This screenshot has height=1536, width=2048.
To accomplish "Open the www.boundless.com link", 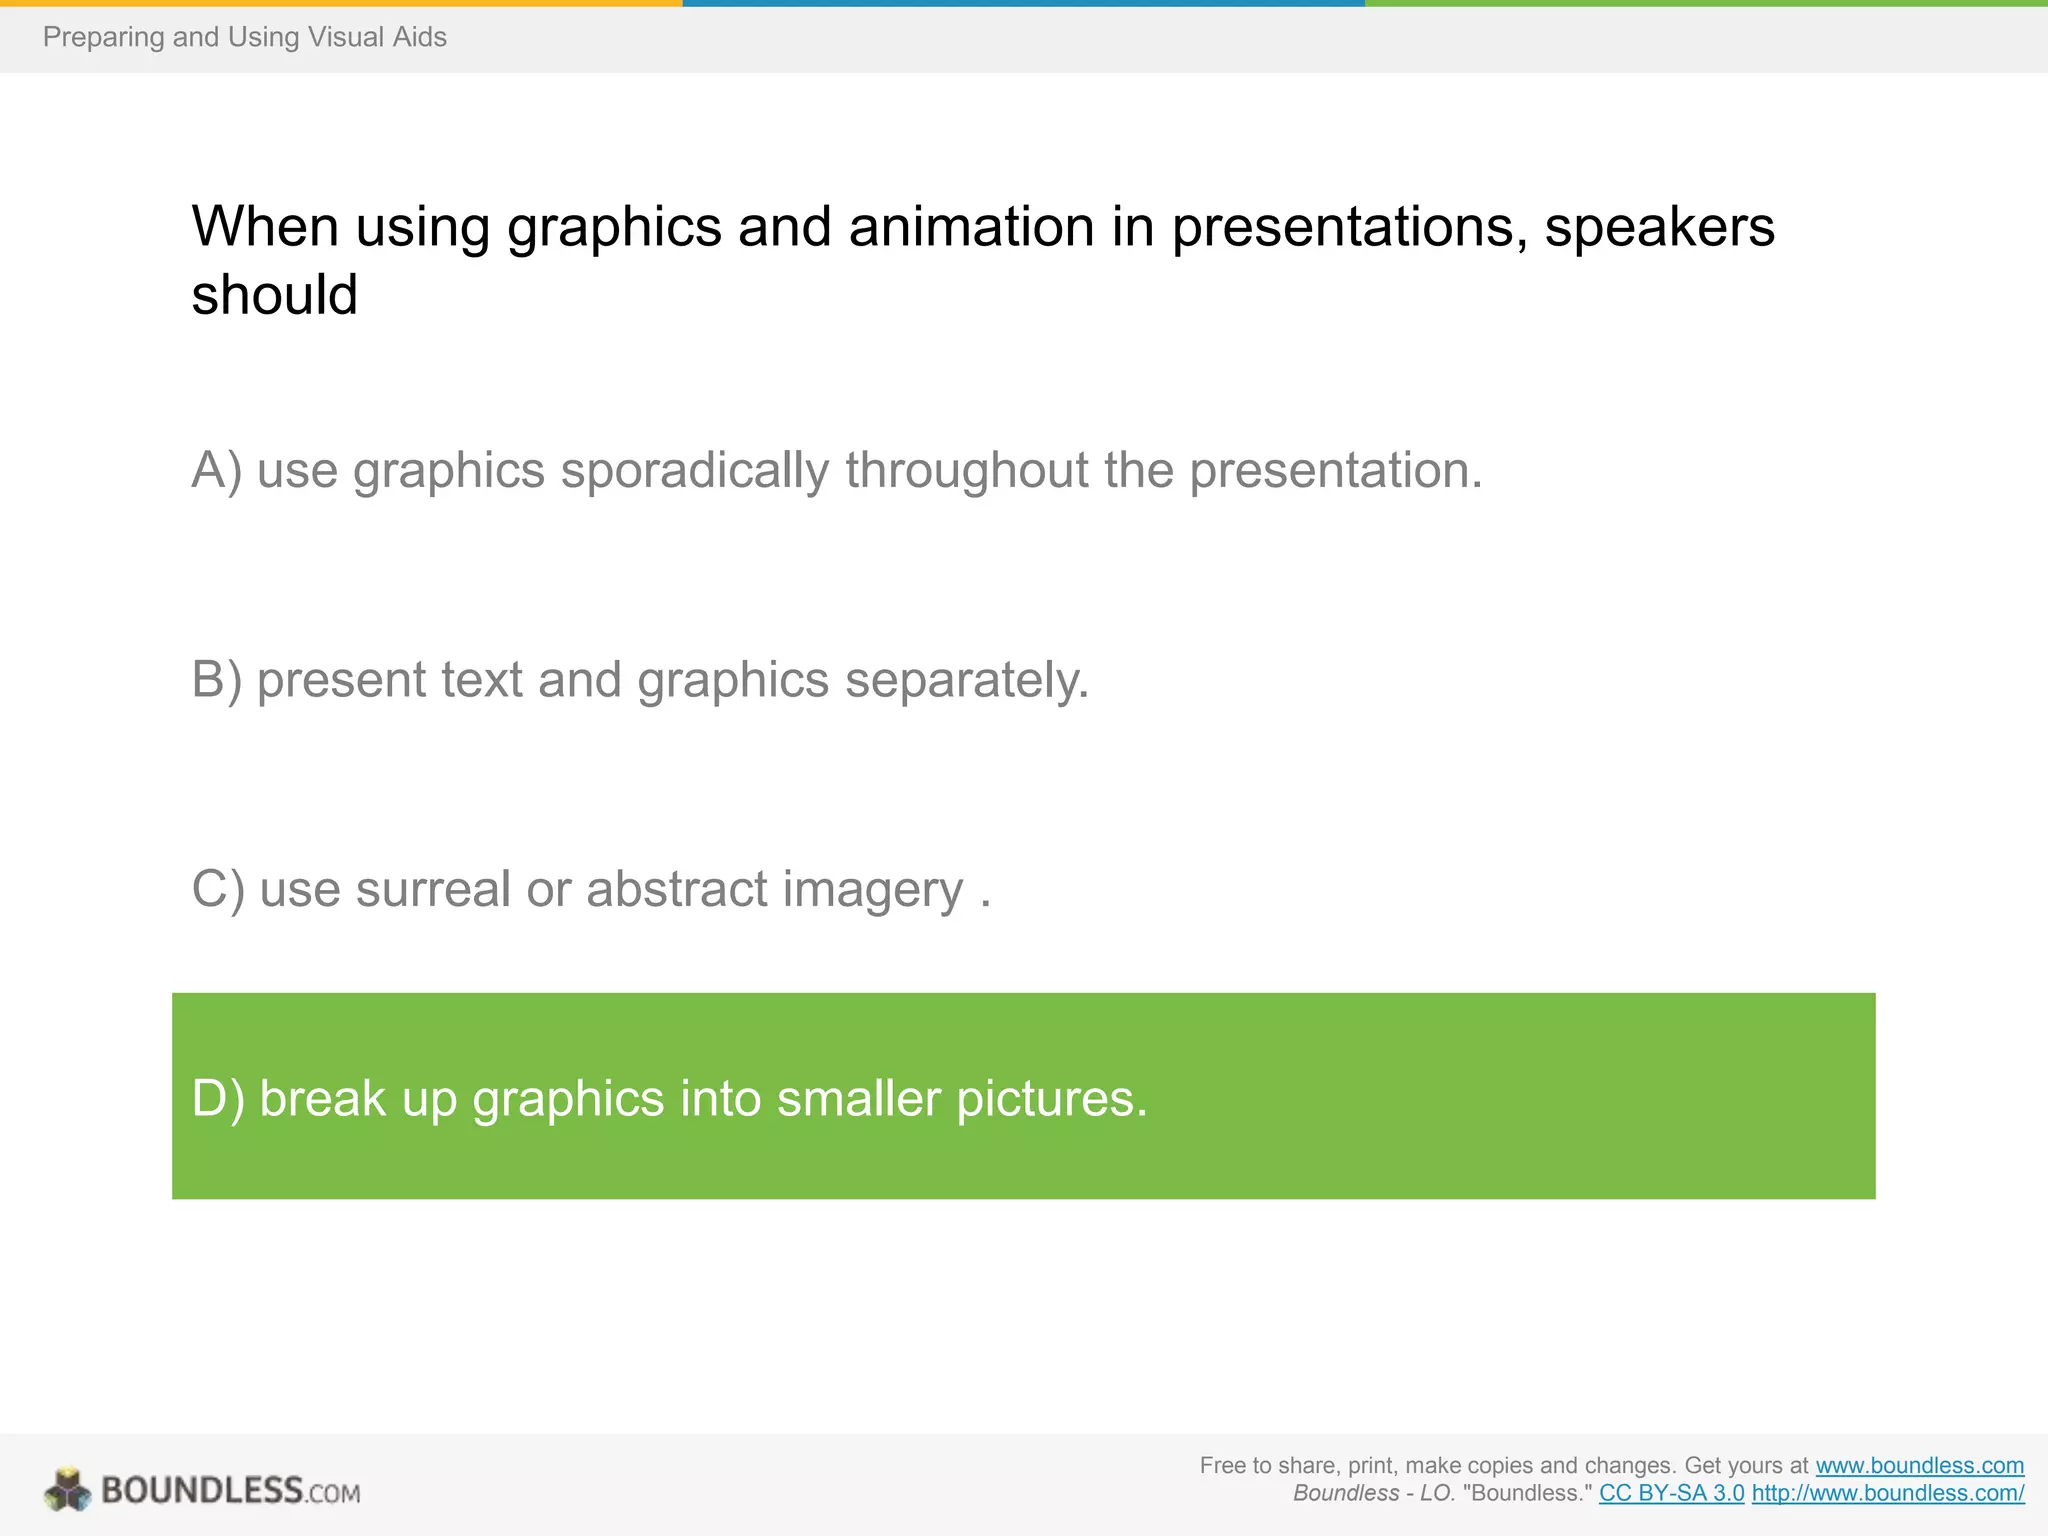I will [1920, 1465].
